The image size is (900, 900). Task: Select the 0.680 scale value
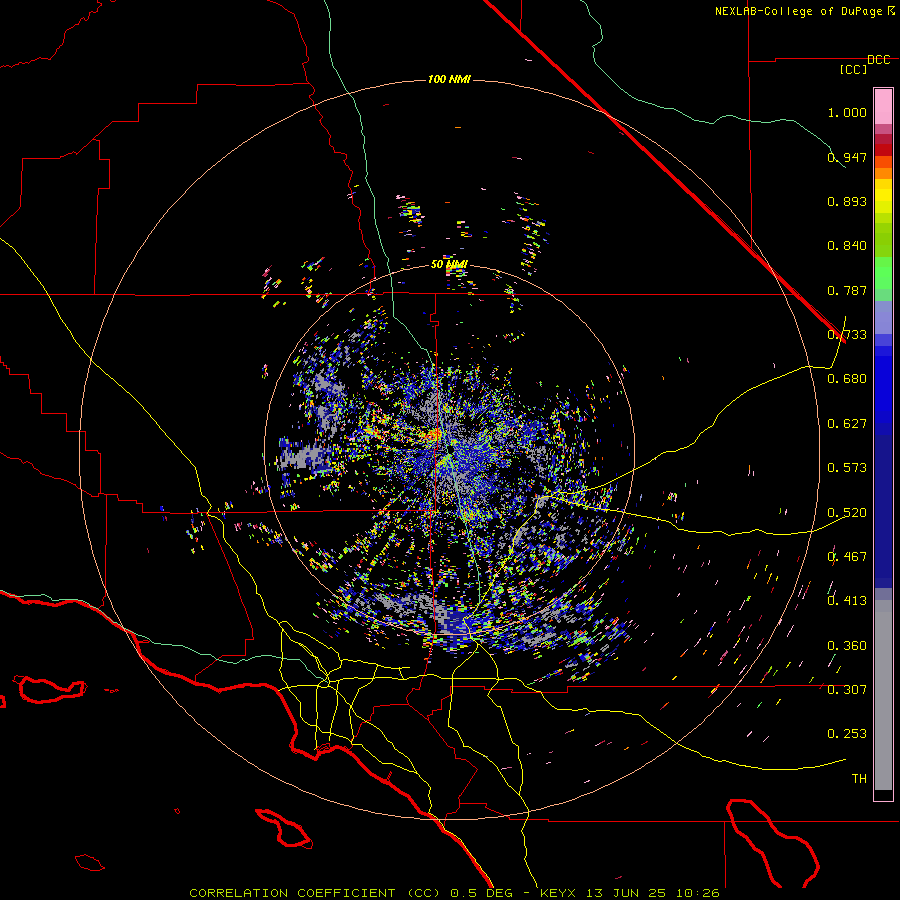[x=847, y=379]
